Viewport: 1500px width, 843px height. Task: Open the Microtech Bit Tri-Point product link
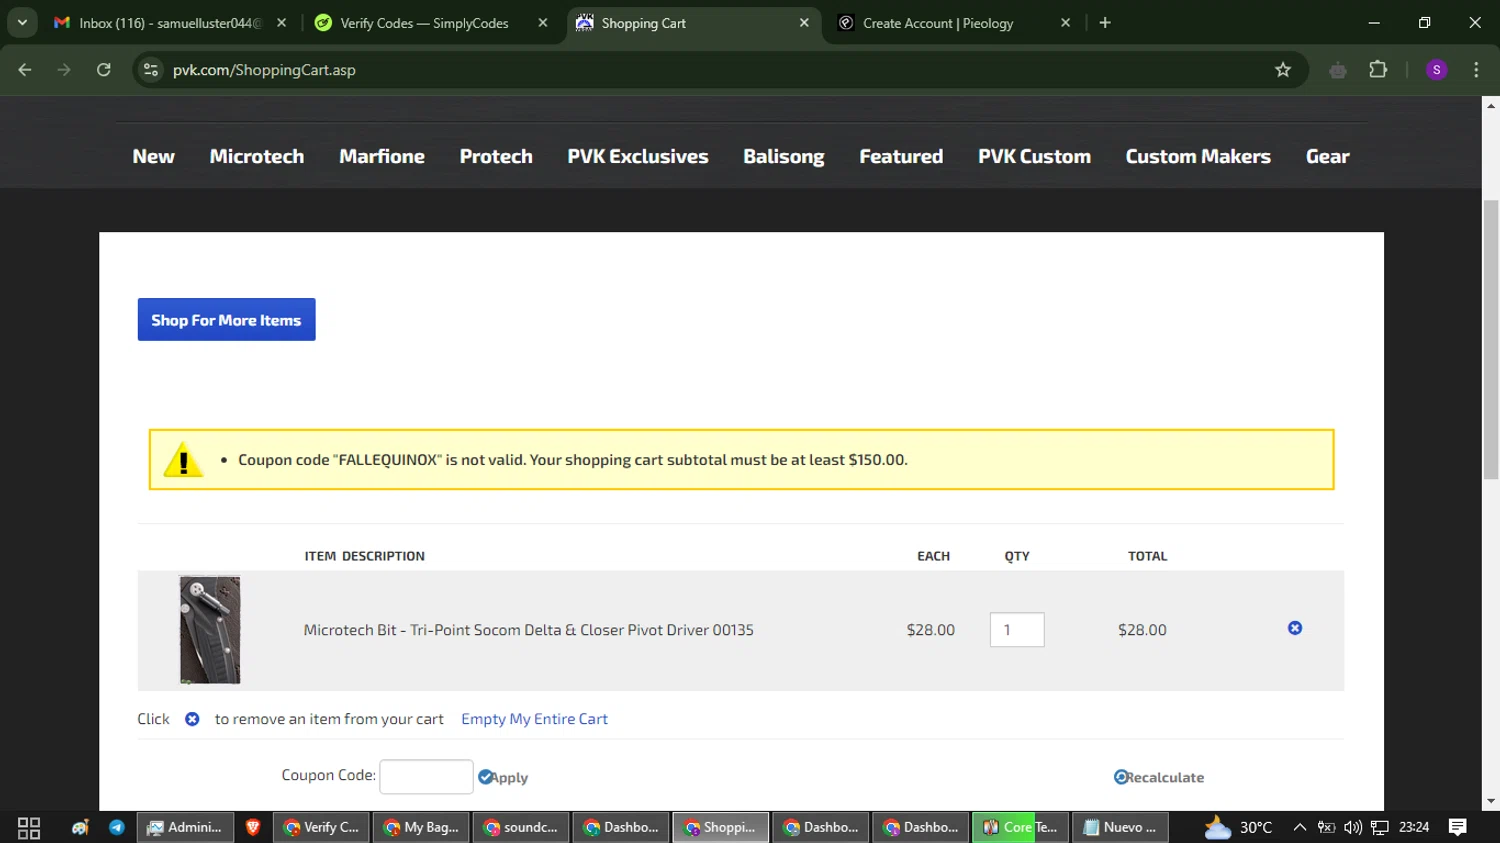click(528, 630)
